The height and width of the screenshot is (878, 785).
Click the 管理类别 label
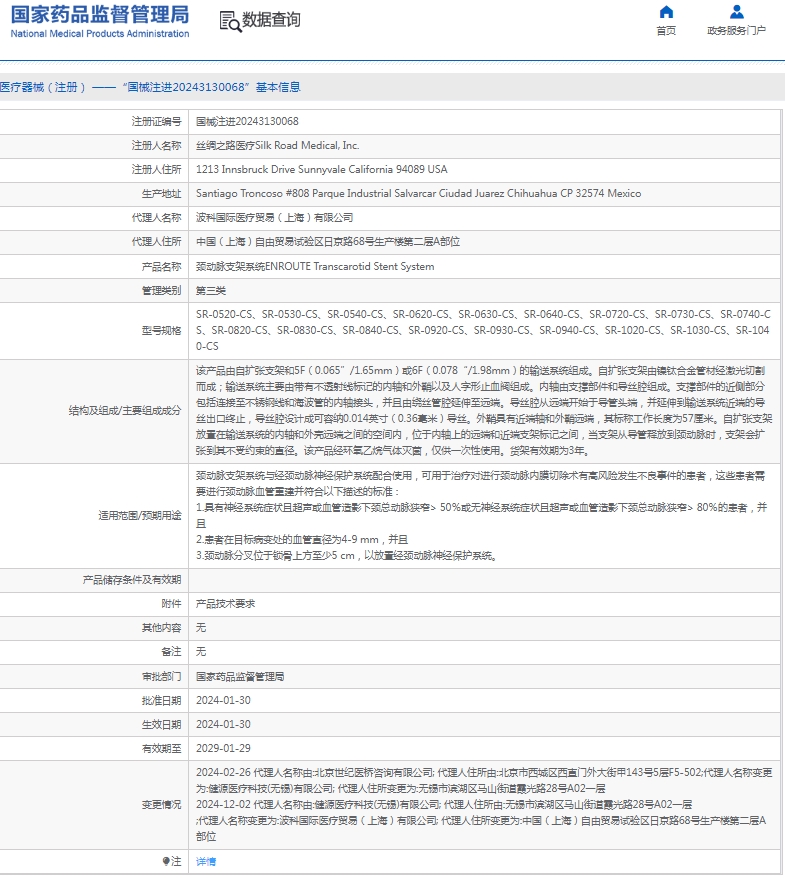[x=161, y=291]
